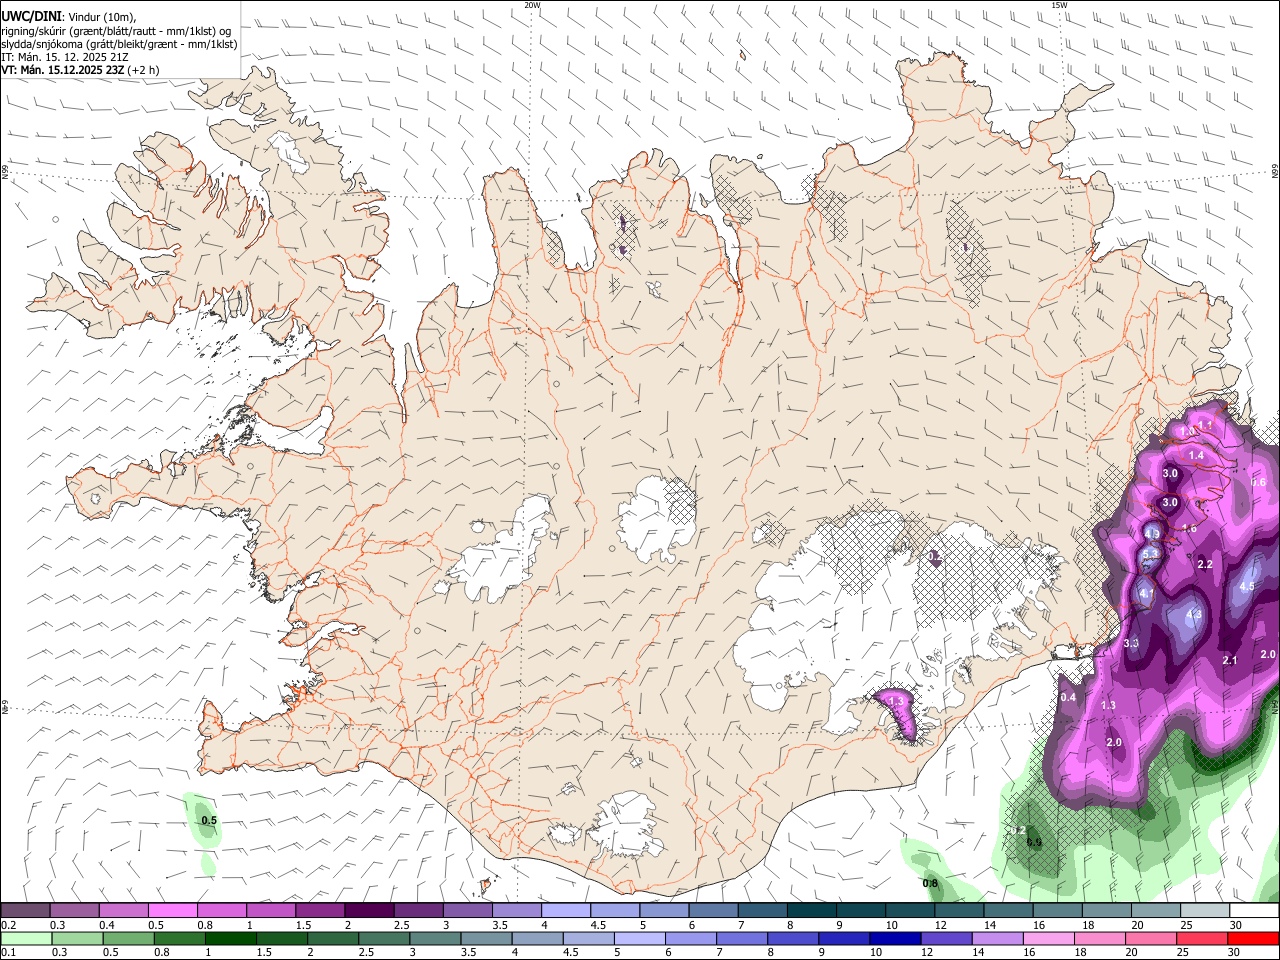
Task: Pick top legend swatch starting at 0.2
Action: tap(25, 911)
